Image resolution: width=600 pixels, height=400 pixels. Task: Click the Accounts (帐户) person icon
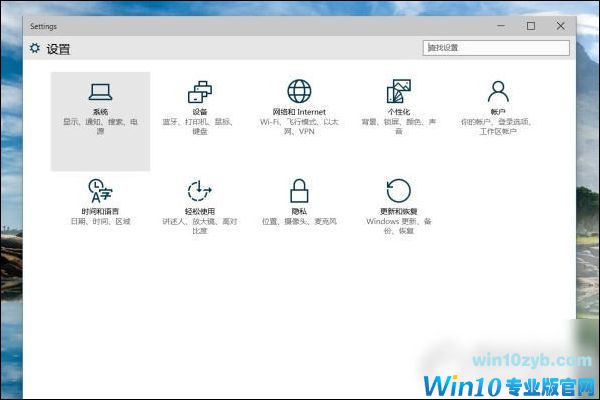(497, 93)
